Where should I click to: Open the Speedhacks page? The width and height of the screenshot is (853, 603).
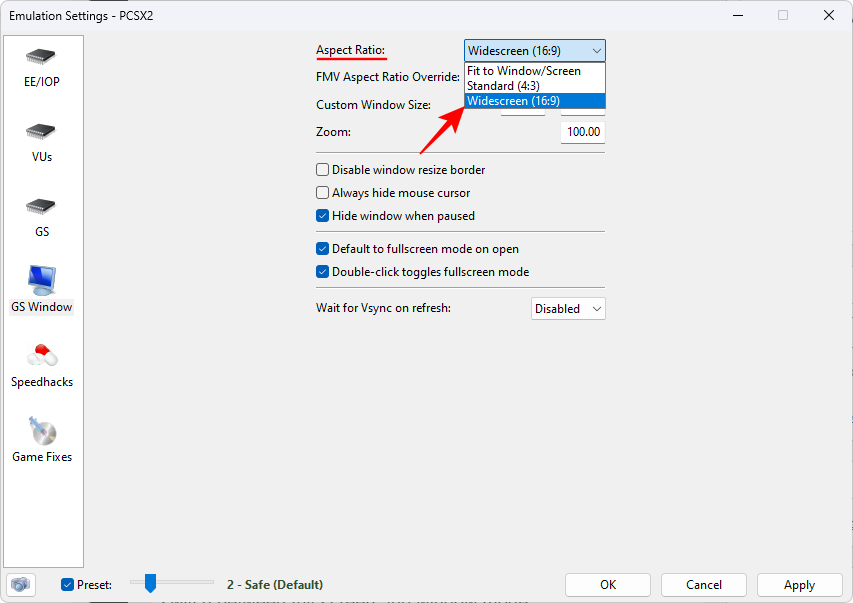(42, 365)
